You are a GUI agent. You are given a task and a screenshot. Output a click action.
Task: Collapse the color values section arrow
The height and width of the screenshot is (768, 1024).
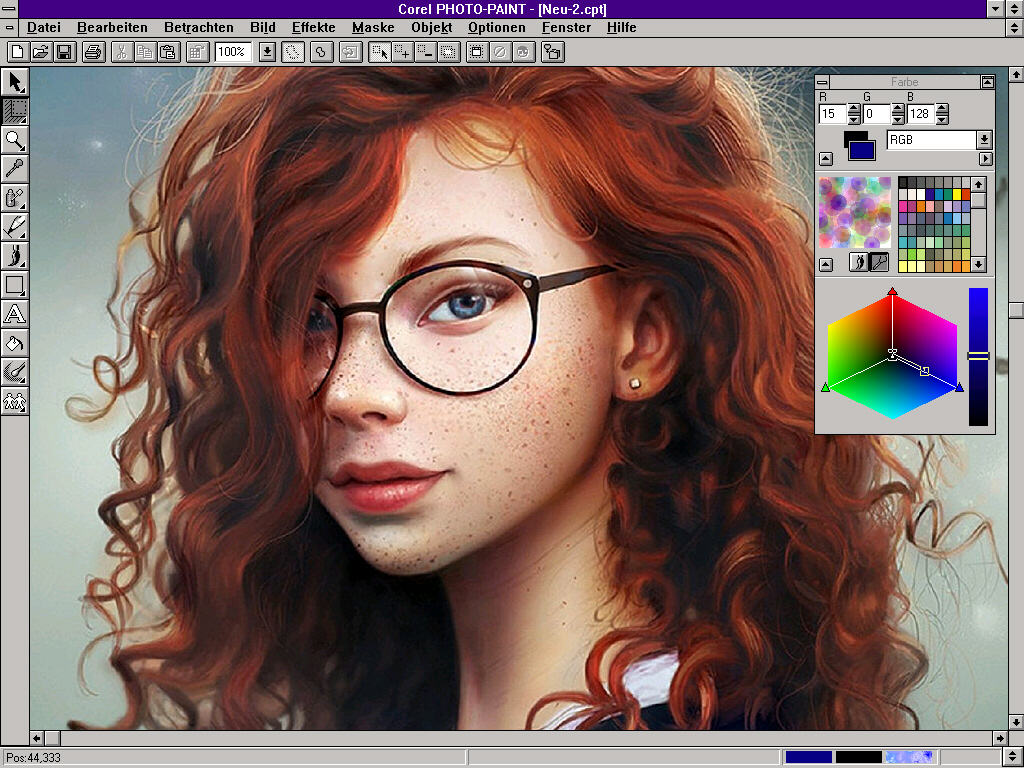click(x=826, y=159)
